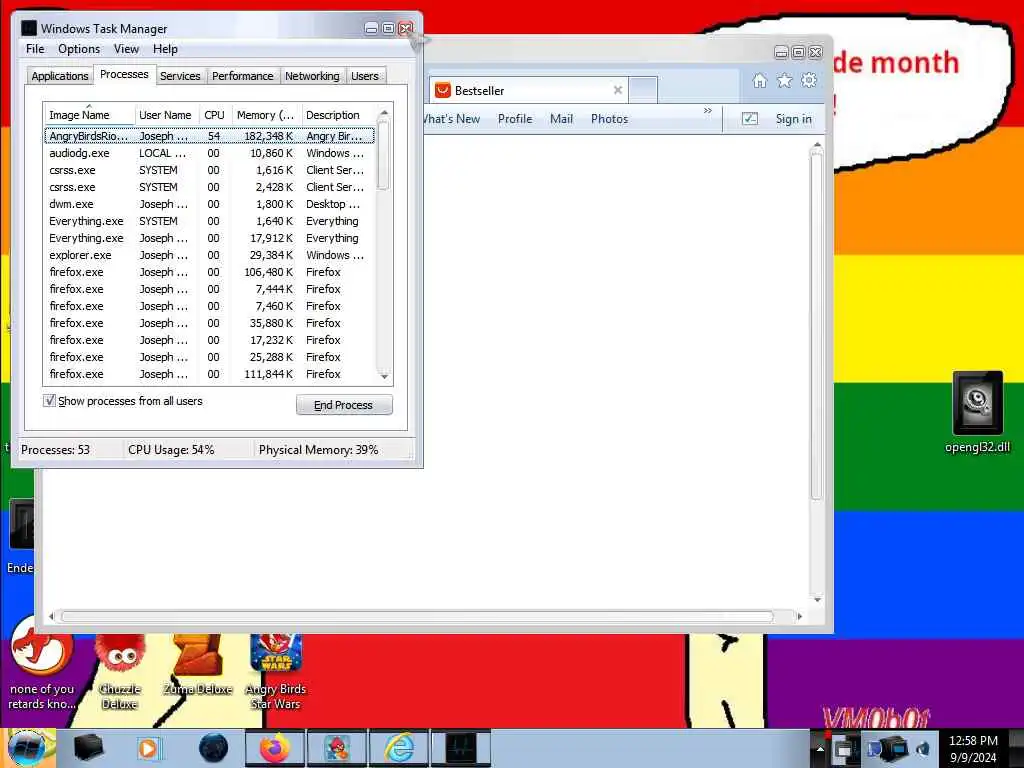1024x768 pixels.
Task: Launch Windows Media Player from the taskbar
Action: pos(149,748)
